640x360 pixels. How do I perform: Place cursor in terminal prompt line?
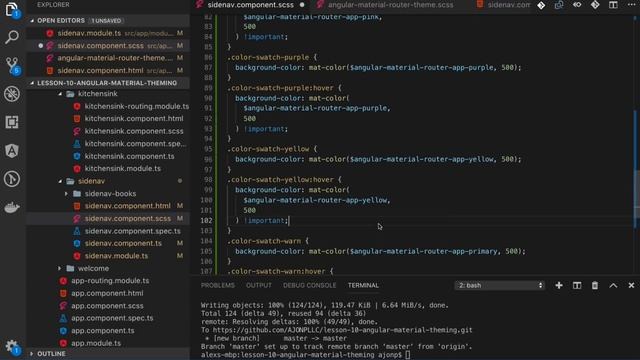click(305, 355)
